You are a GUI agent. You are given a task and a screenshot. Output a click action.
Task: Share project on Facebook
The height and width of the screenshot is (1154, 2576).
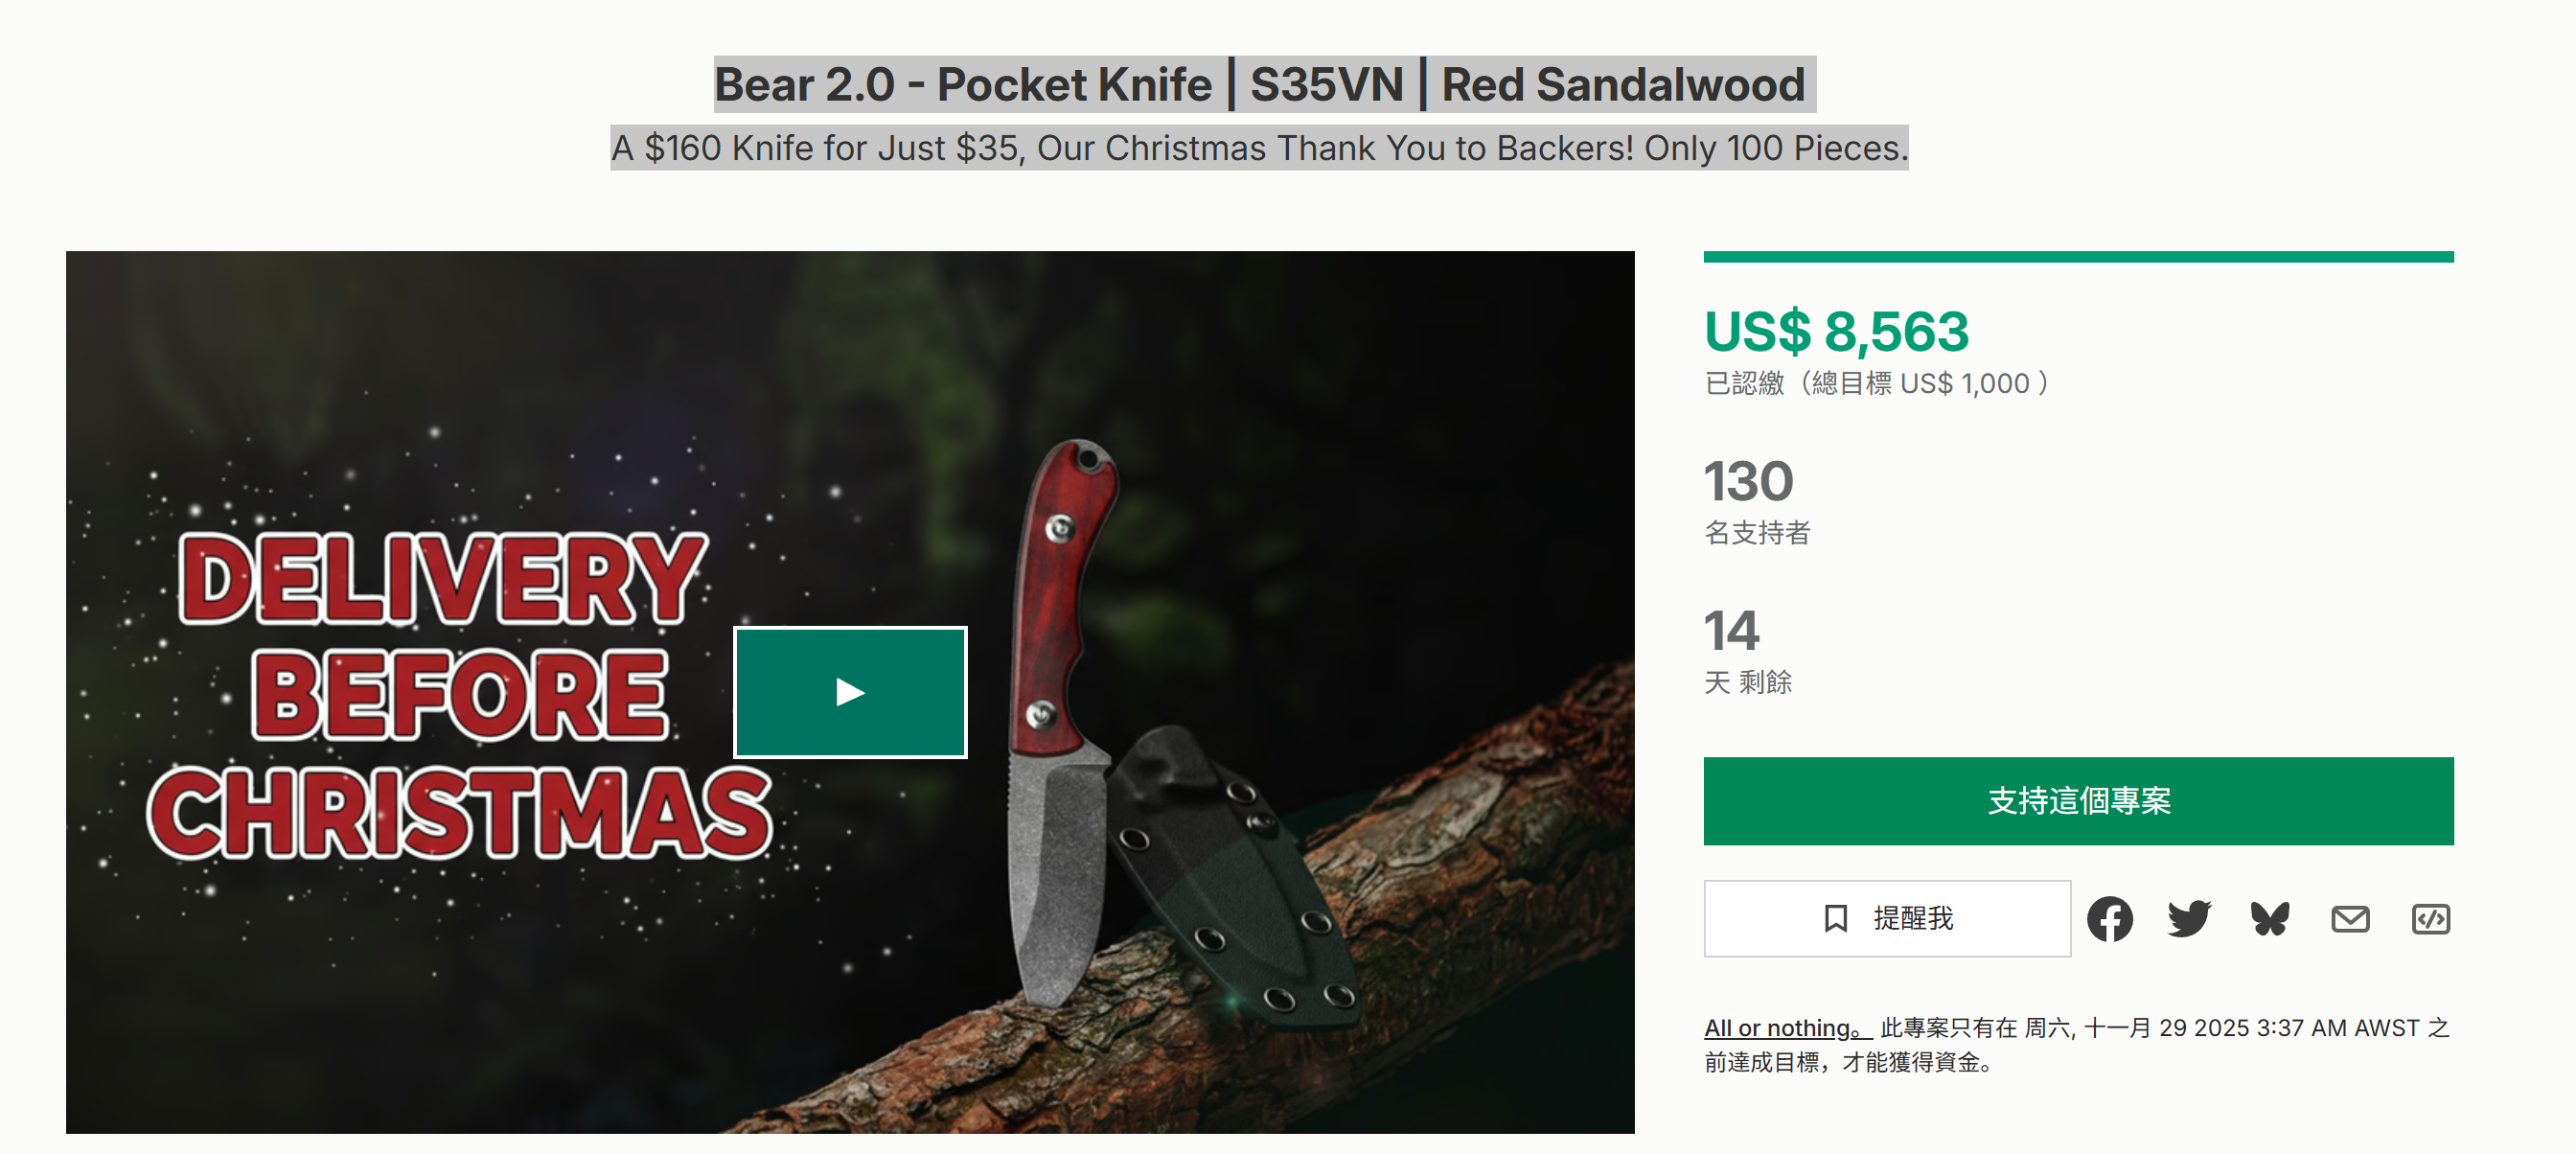coord(2109,918)
